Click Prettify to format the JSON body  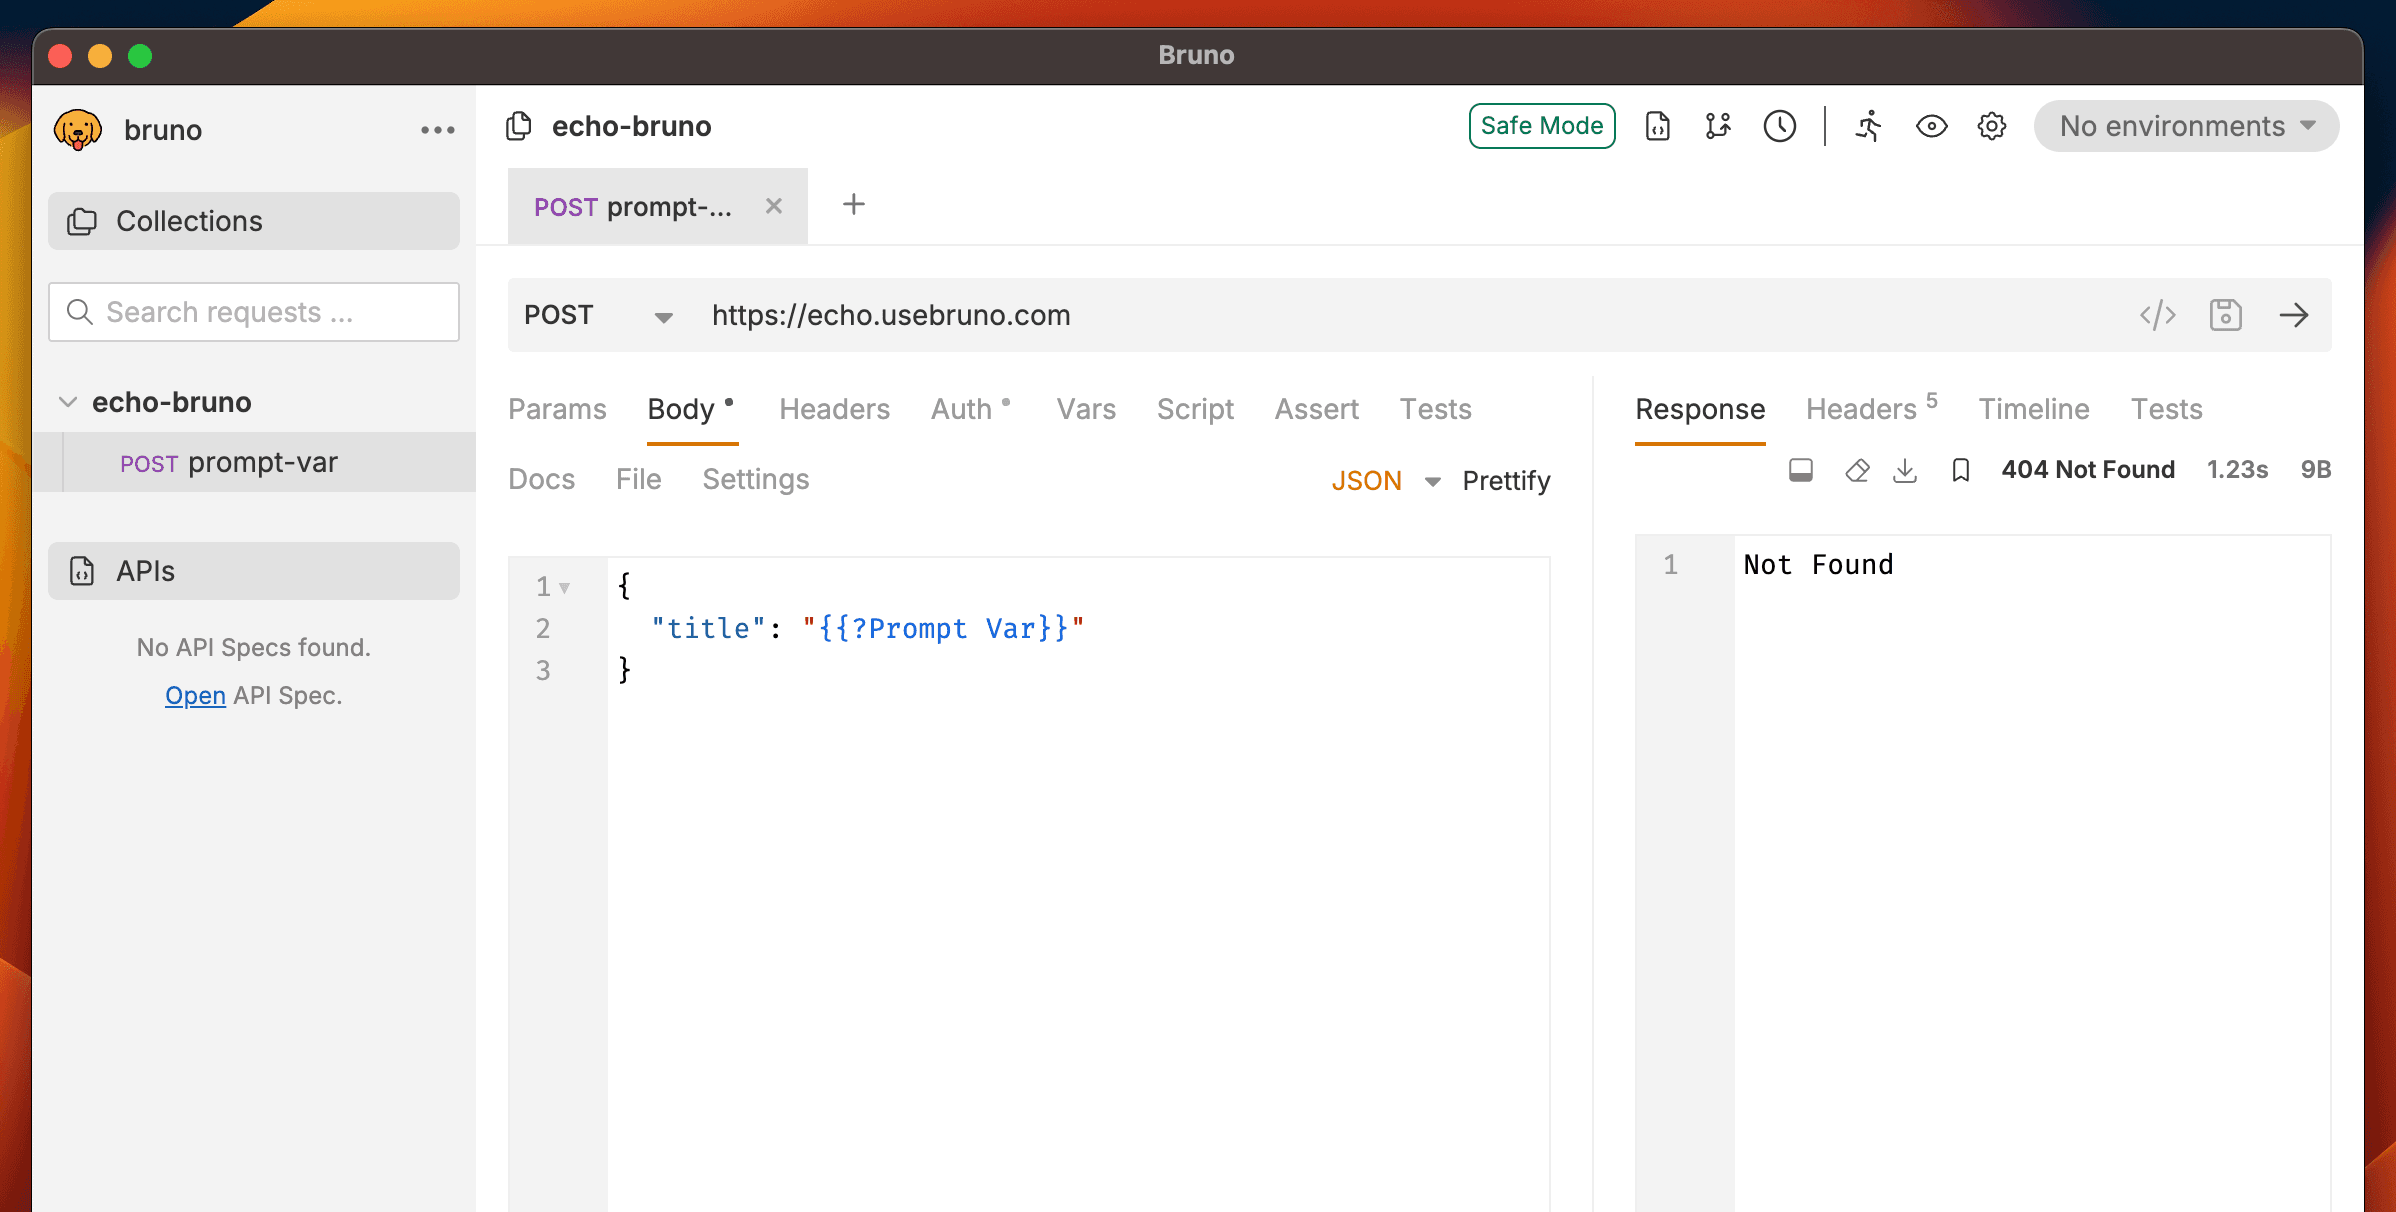click(1506, 480)
